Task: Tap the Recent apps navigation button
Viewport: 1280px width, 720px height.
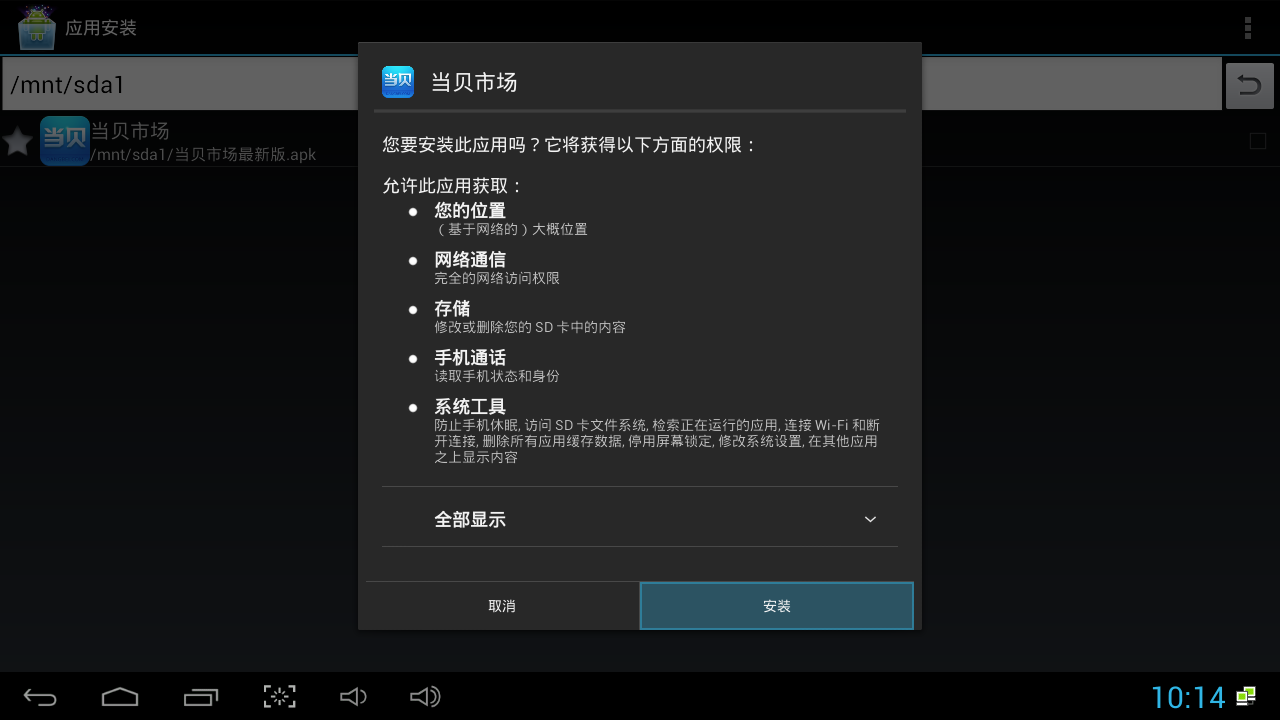Action: pos(201,697)
